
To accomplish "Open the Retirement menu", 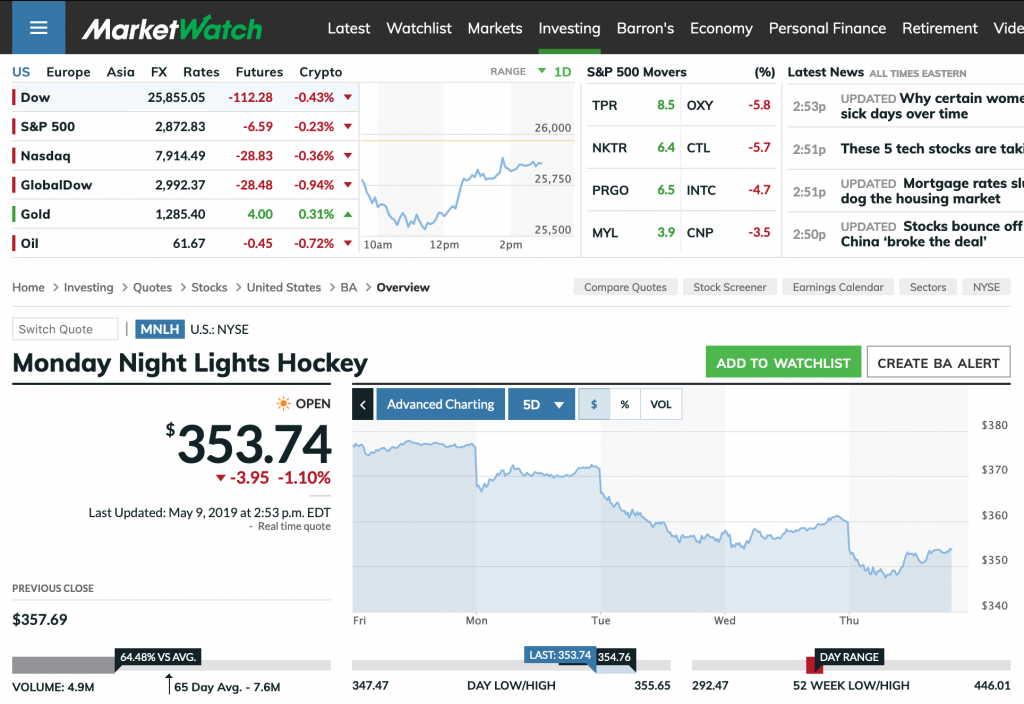I will (x=940, y=28).
